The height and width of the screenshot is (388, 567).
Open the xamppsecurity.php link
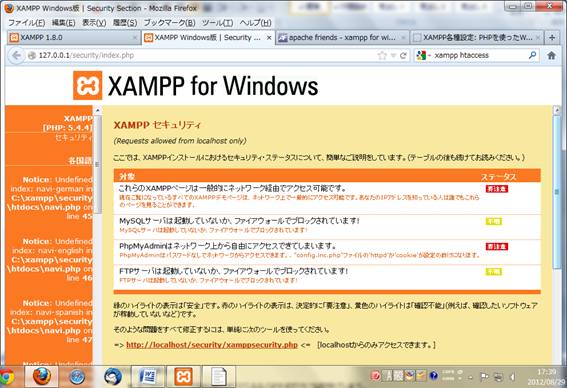(212, 345)
